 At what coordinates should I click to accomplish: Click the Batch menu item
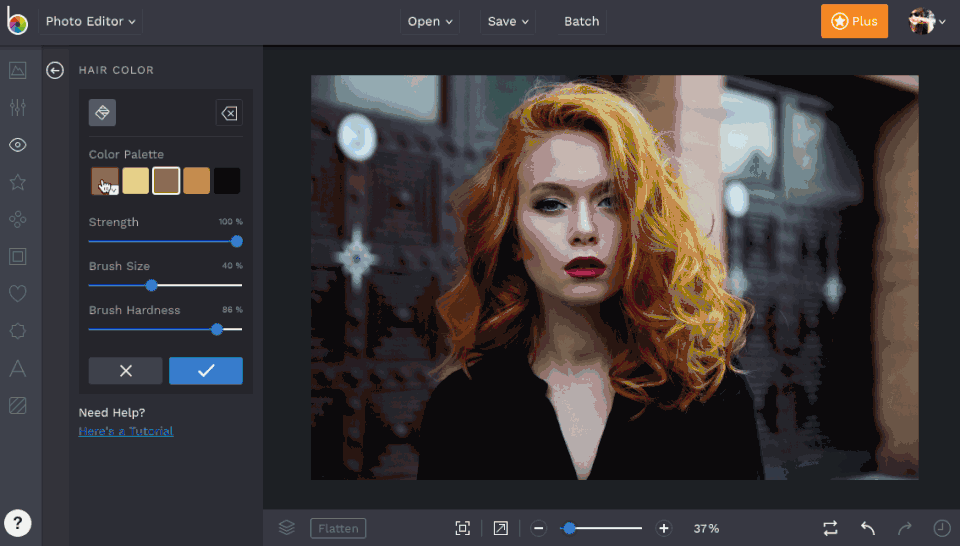pyautogui.click(x=581, y=21)
